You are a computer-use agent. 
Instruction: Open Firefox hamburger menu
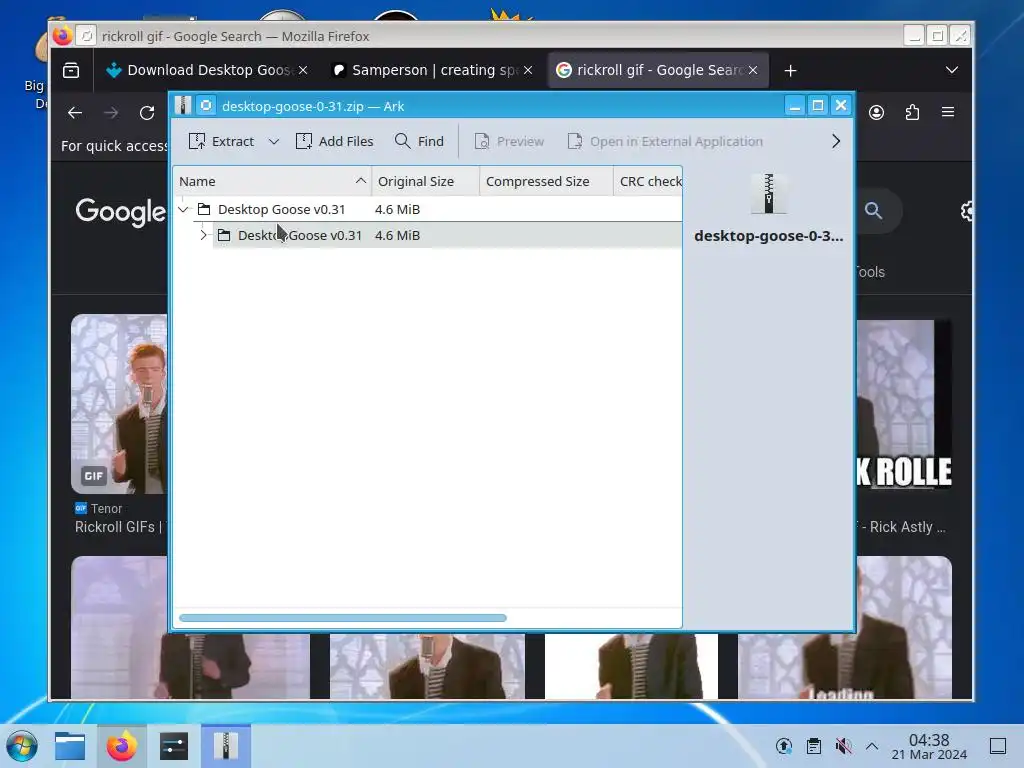[x=948, y=112]
